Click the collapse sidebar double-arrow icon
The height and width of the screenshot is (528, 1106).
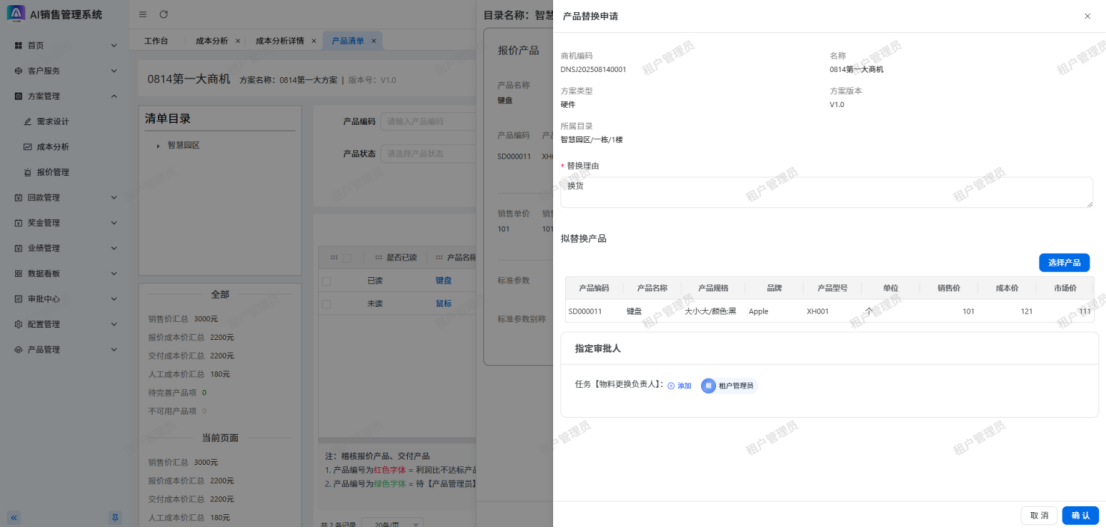[14, 516]
